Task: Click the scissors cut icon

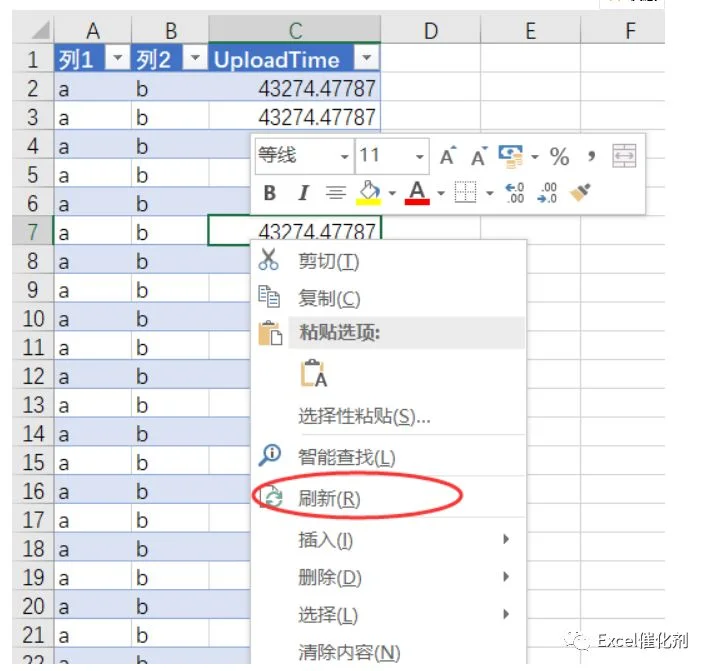Action: coord(268,260)
